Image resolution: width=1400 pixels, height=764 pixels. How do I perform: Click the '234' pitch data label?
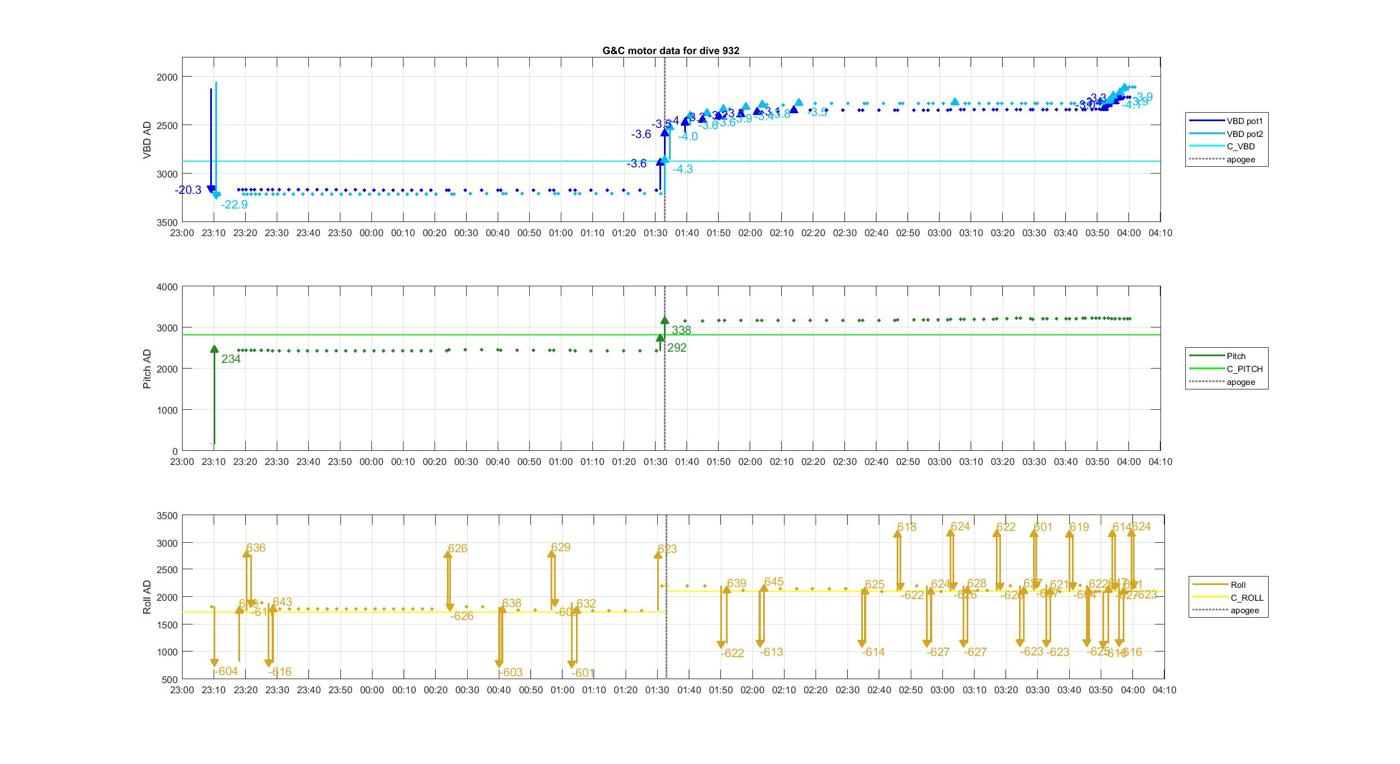[x=231, y=360]
